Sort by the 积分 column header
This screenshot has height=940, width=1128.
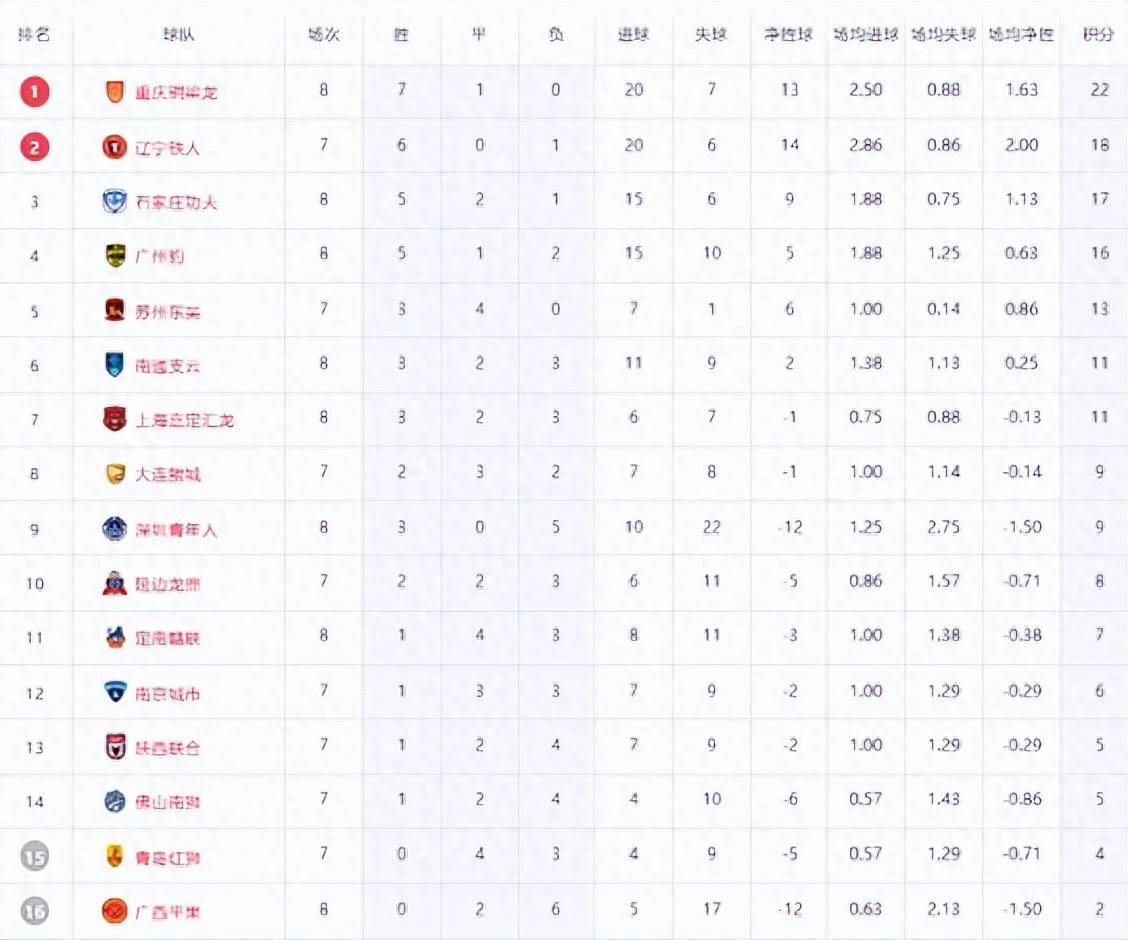point(1098,34)
